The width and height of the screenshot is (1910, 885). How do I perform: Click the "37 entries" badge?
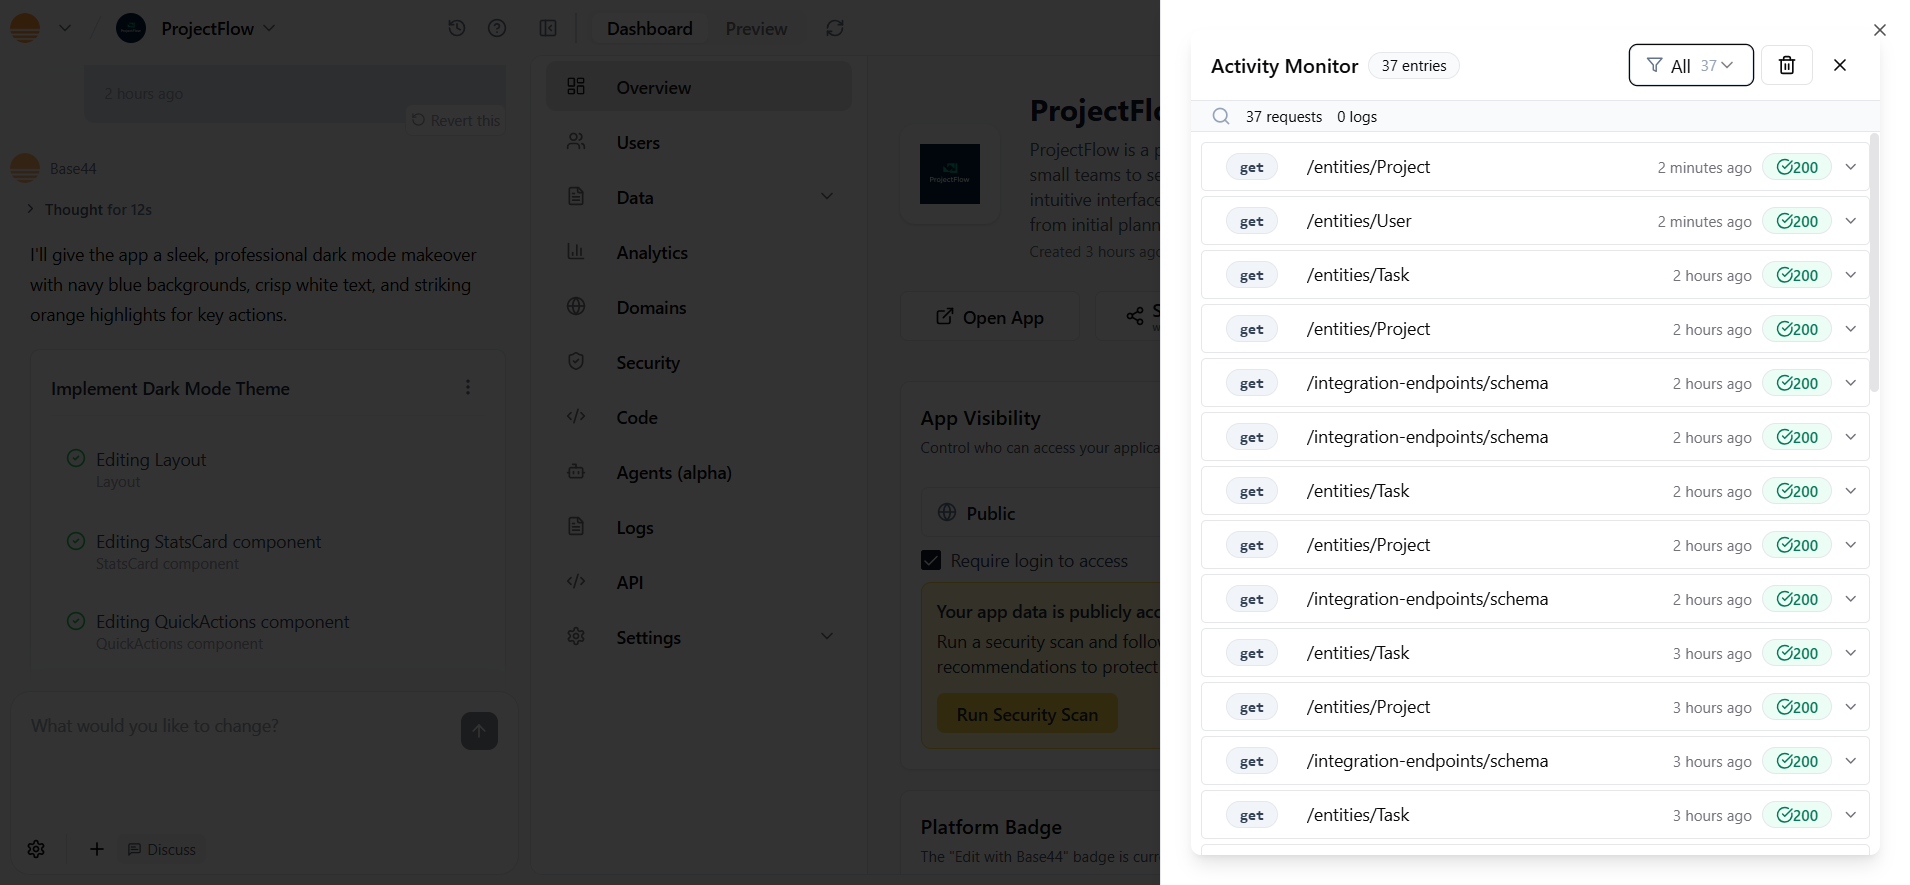(x=1413, y=66)
